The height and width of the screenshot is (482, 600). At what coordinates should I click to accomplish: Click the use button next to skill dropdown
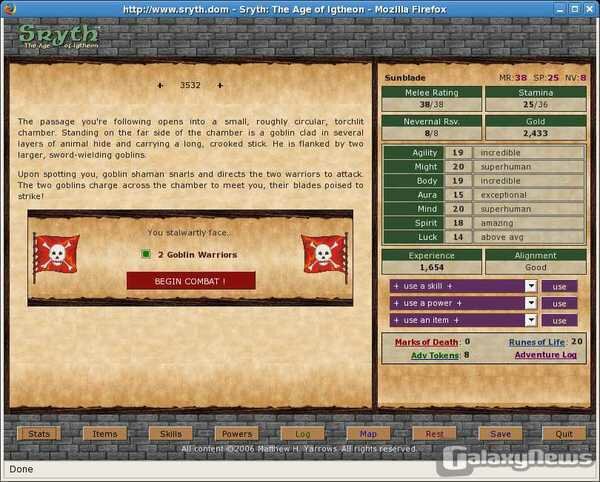pos(559,287)
